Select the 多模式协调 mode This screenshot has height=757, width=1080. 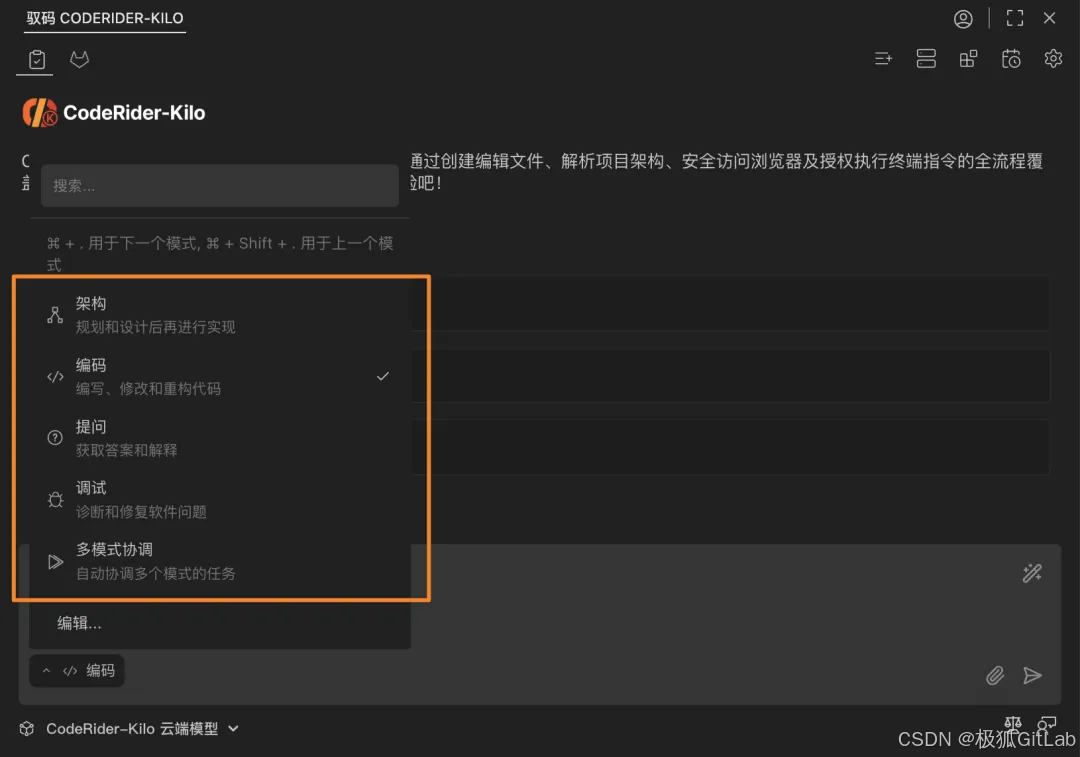pos(220,561)
